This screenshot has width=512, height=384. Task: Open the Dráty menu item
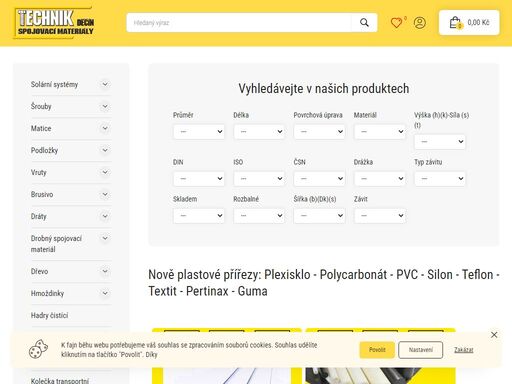[39, 216]
